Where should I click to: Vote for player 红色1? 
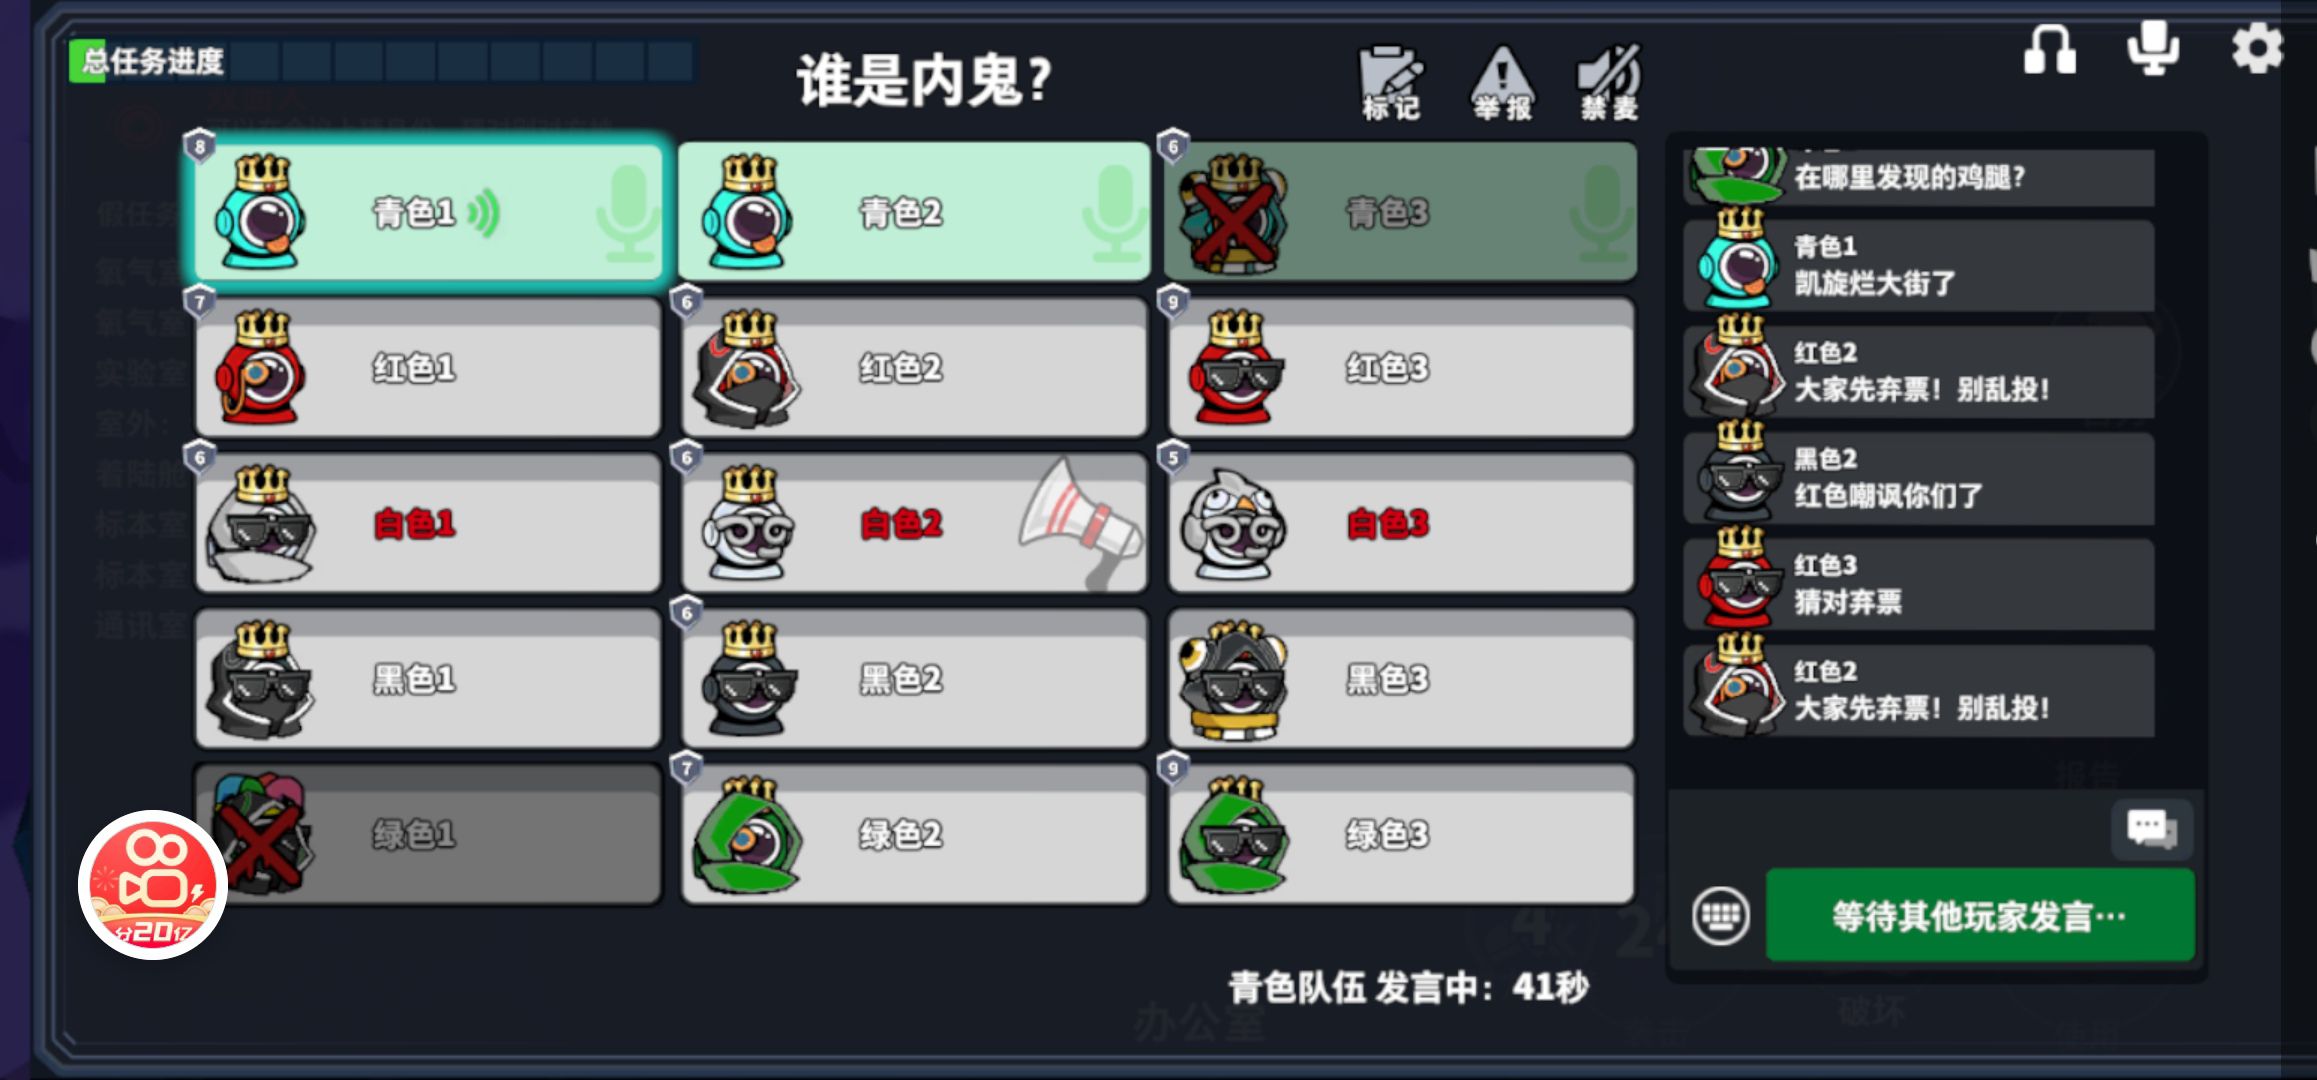click(x=428, y=367)
